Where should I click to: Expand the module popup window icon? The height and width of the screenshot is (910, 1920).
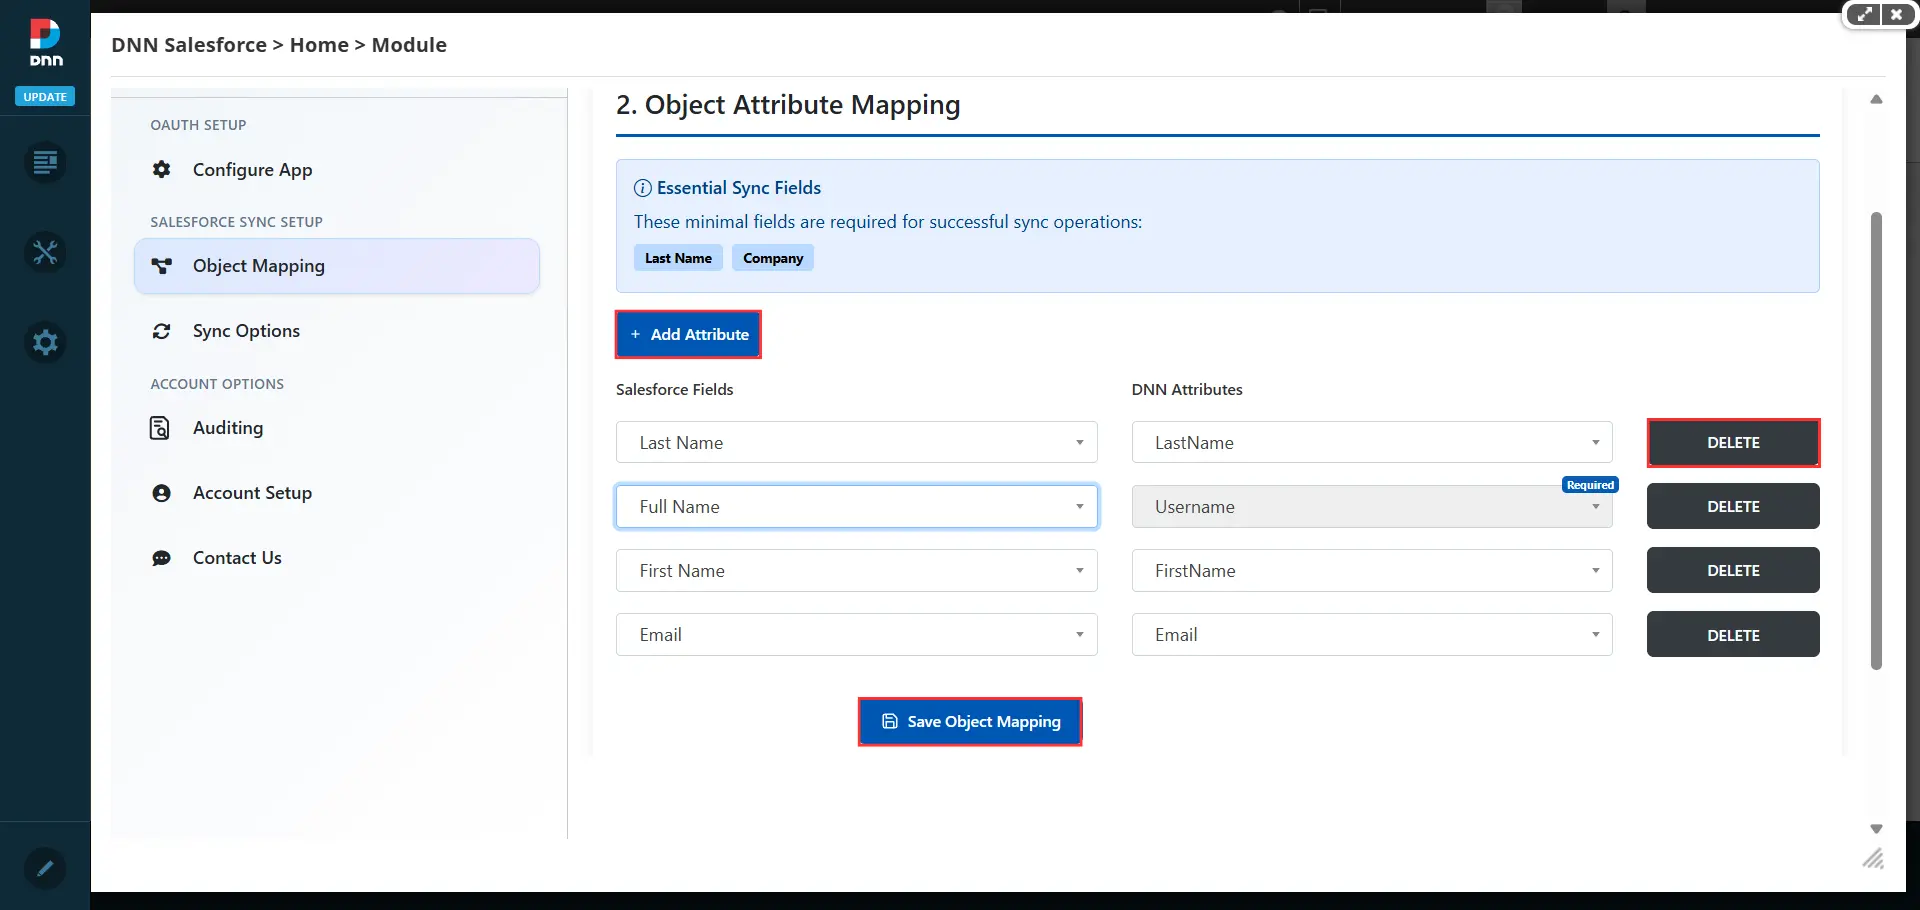tap(1864, 15)
